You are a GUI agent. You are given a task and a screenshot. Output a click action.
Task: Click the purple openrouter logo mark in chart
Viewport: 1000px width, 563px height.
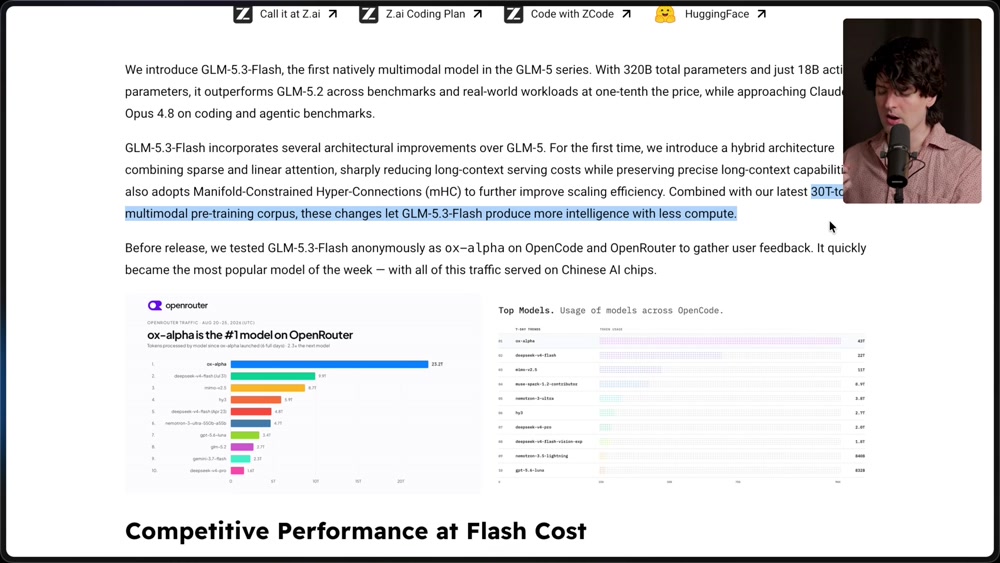155,305
